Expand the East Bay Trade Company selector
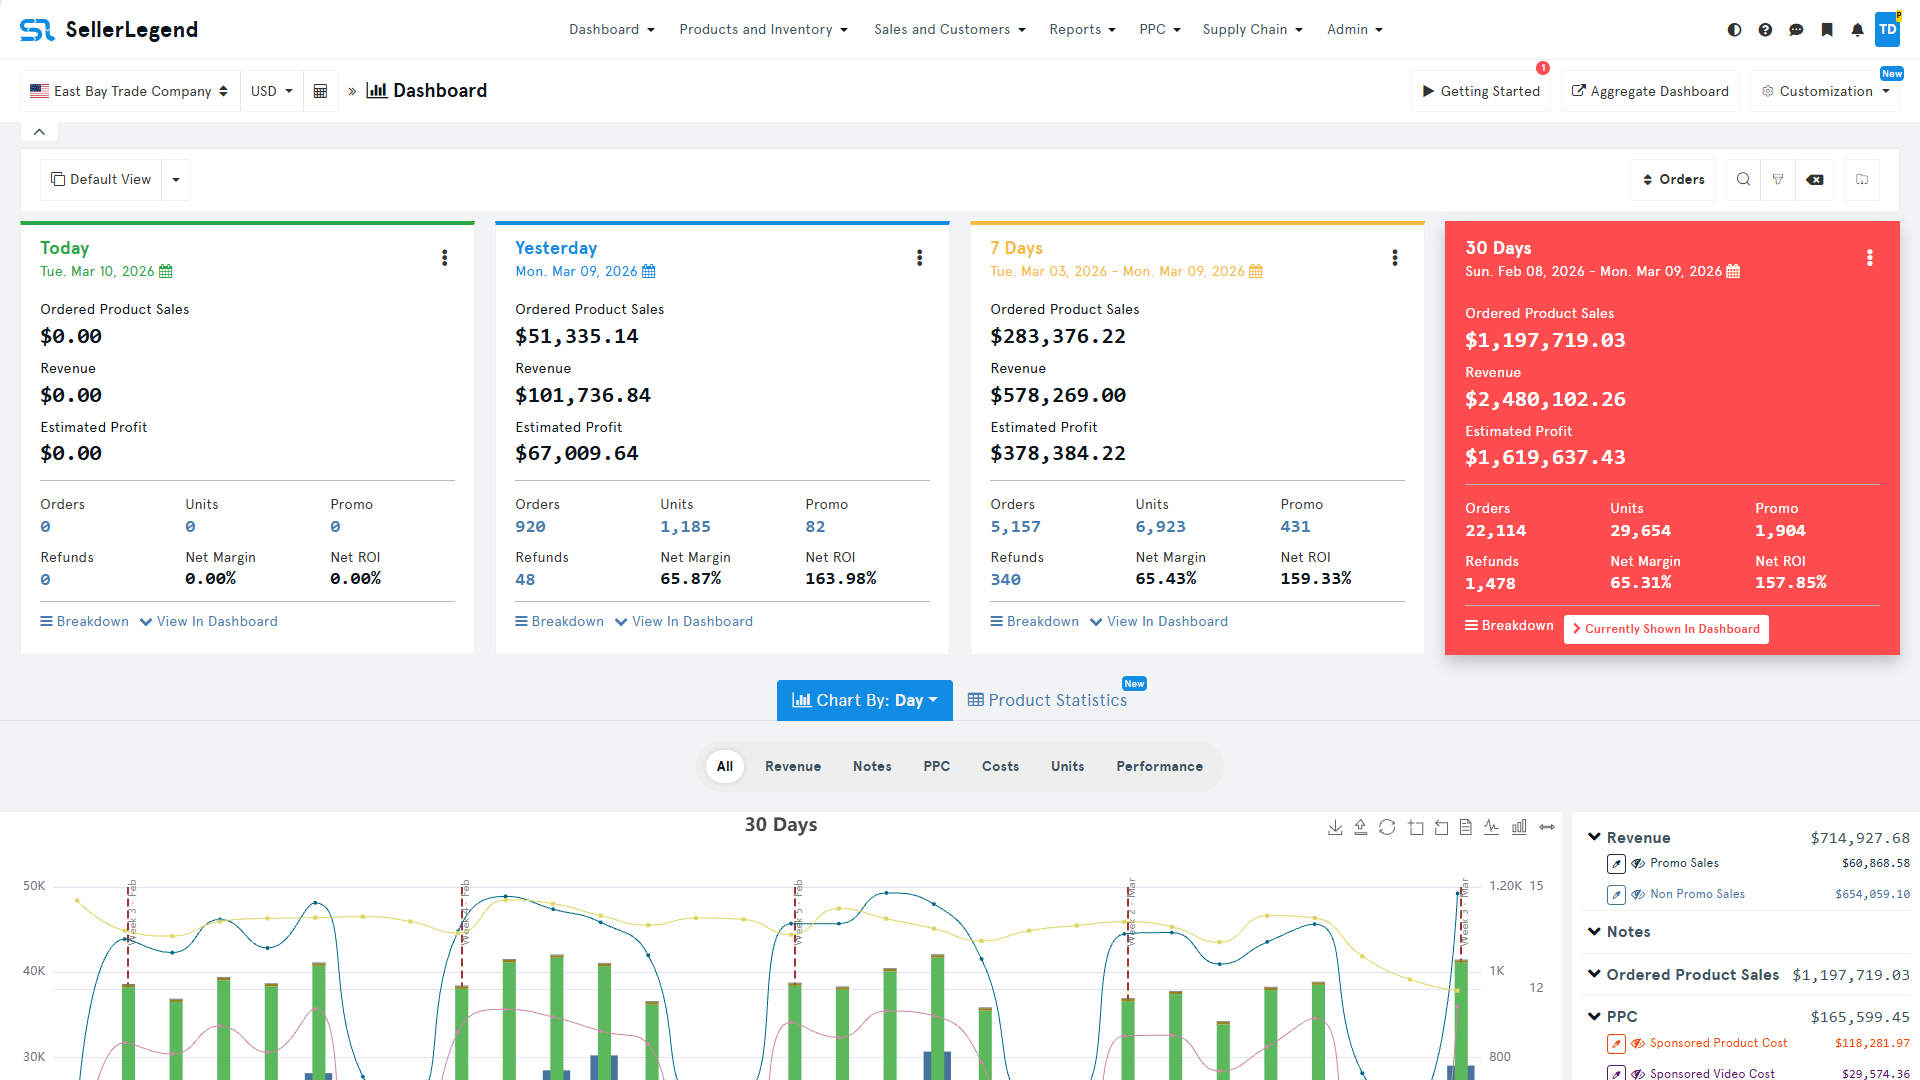This screenshot has height=1080, width=1920. tap(129, 90)
